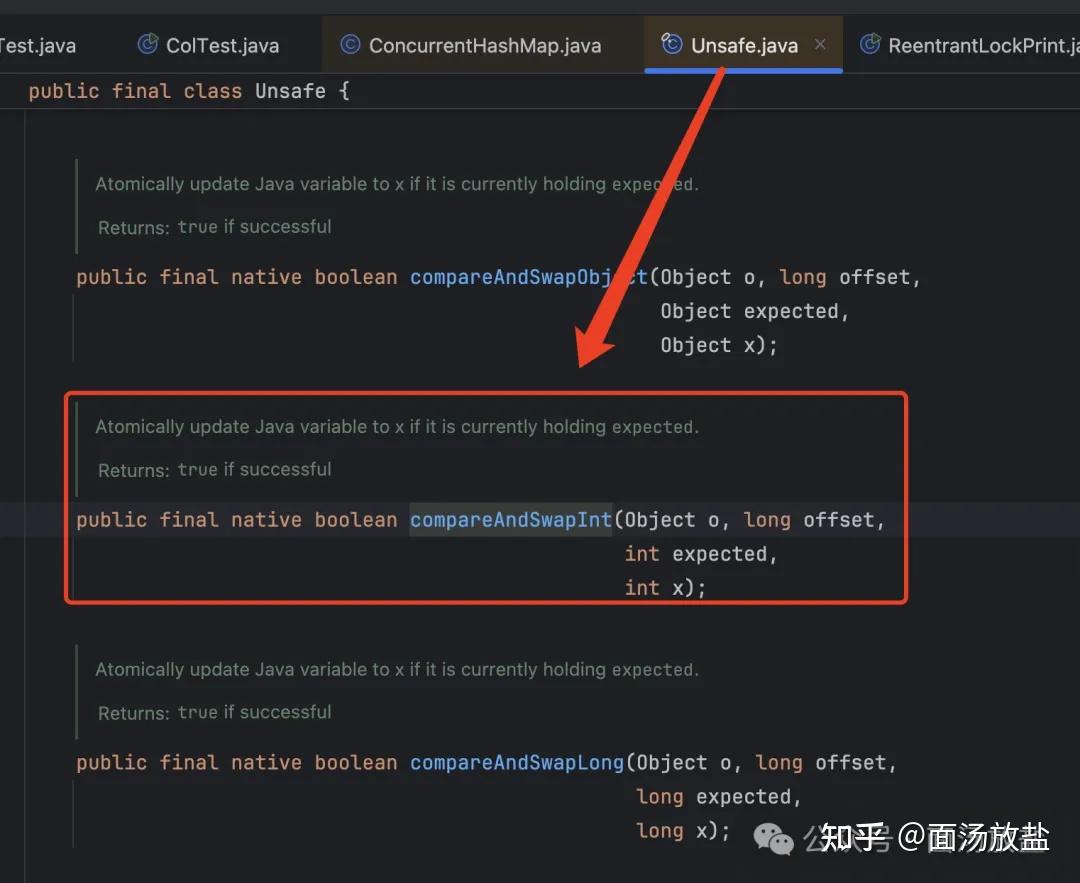Select the Unsafe.java tab
The height and width of the screenshot is (883, 1080).
[x=743, y=45]
